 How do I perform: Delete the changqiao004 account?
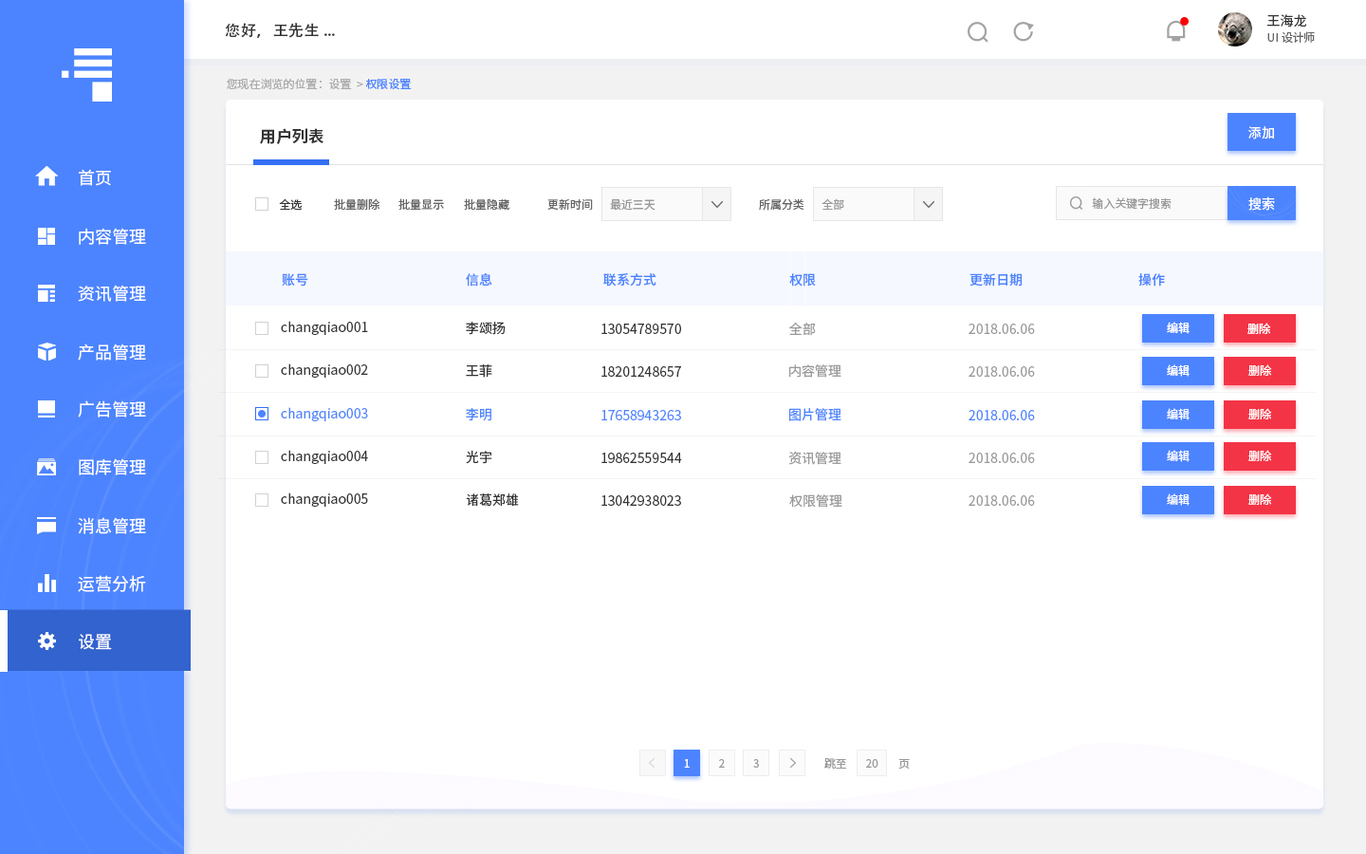[x=1259, y=456]
